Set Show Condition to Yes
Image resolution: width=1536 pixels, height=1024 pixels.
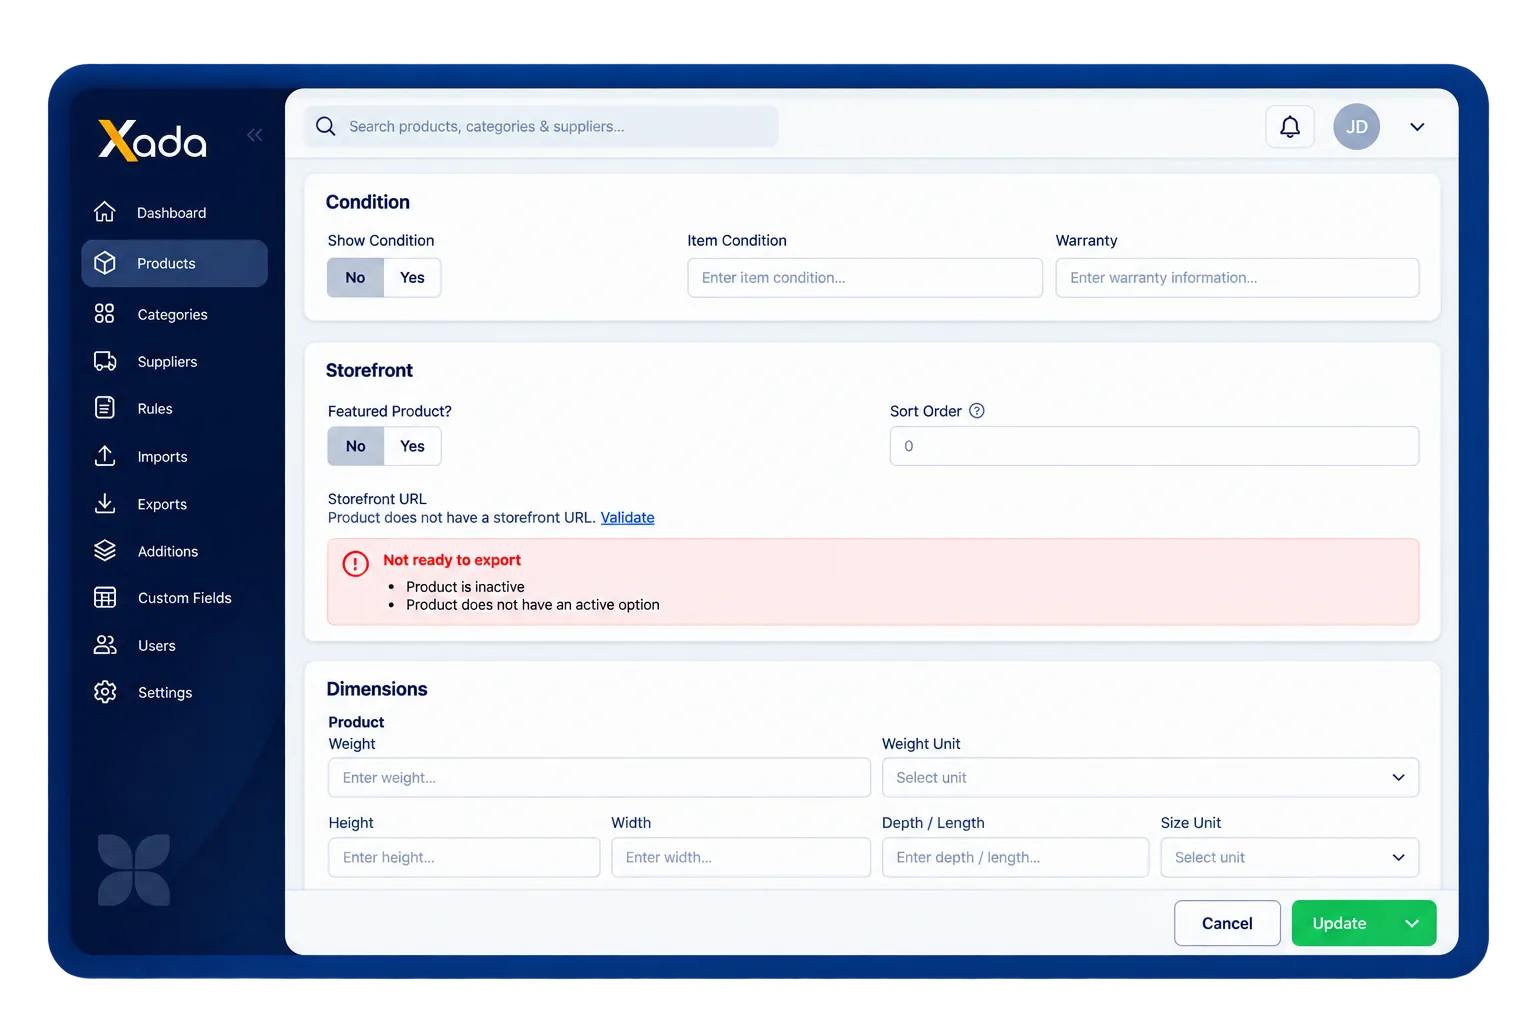click(x=412, y=278)
